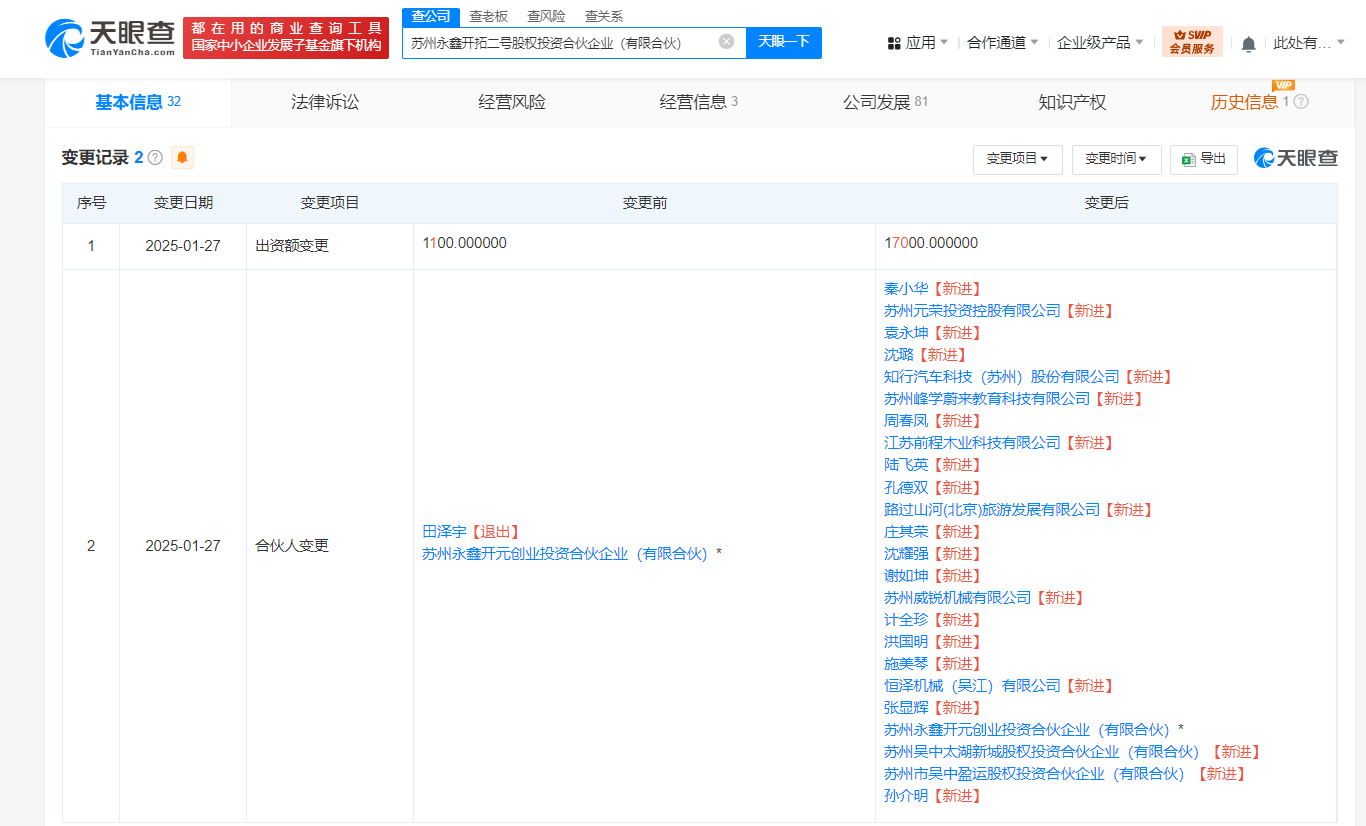Viewport: 1366px width, 826px height.
Task: Expand the 企业级产品 dropdown
Action: pyautogui.click(x=1100, y=43)
